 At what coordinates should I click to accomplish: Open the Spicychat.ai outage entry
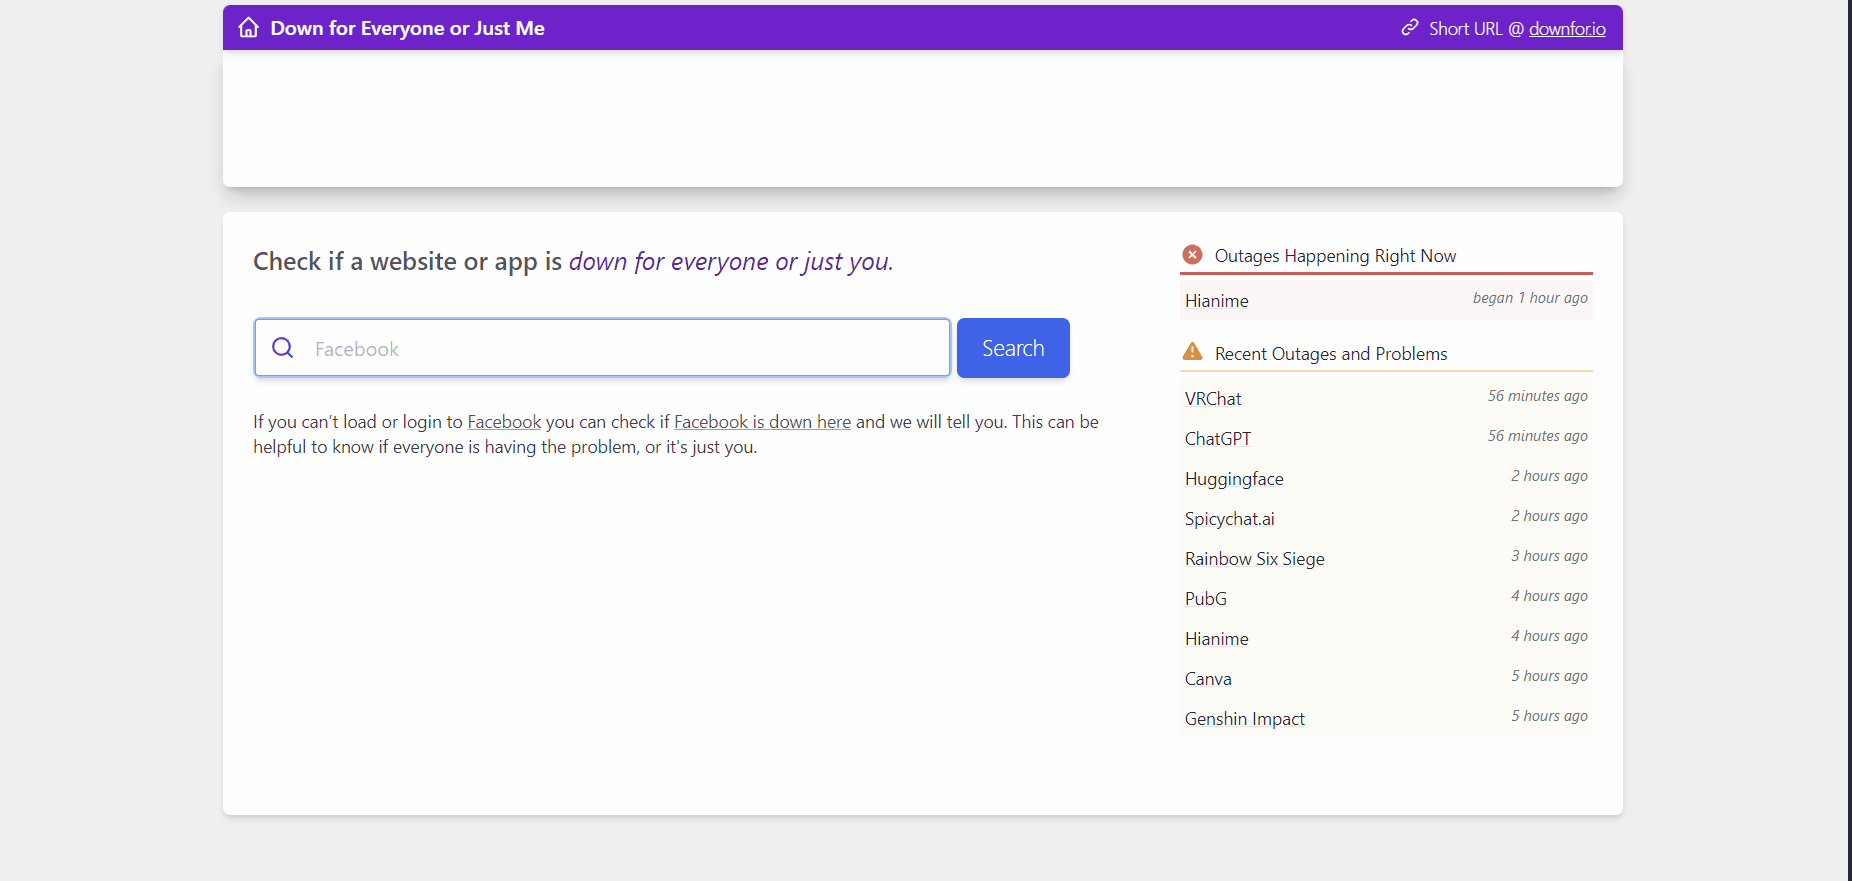tap(1230, 519)
